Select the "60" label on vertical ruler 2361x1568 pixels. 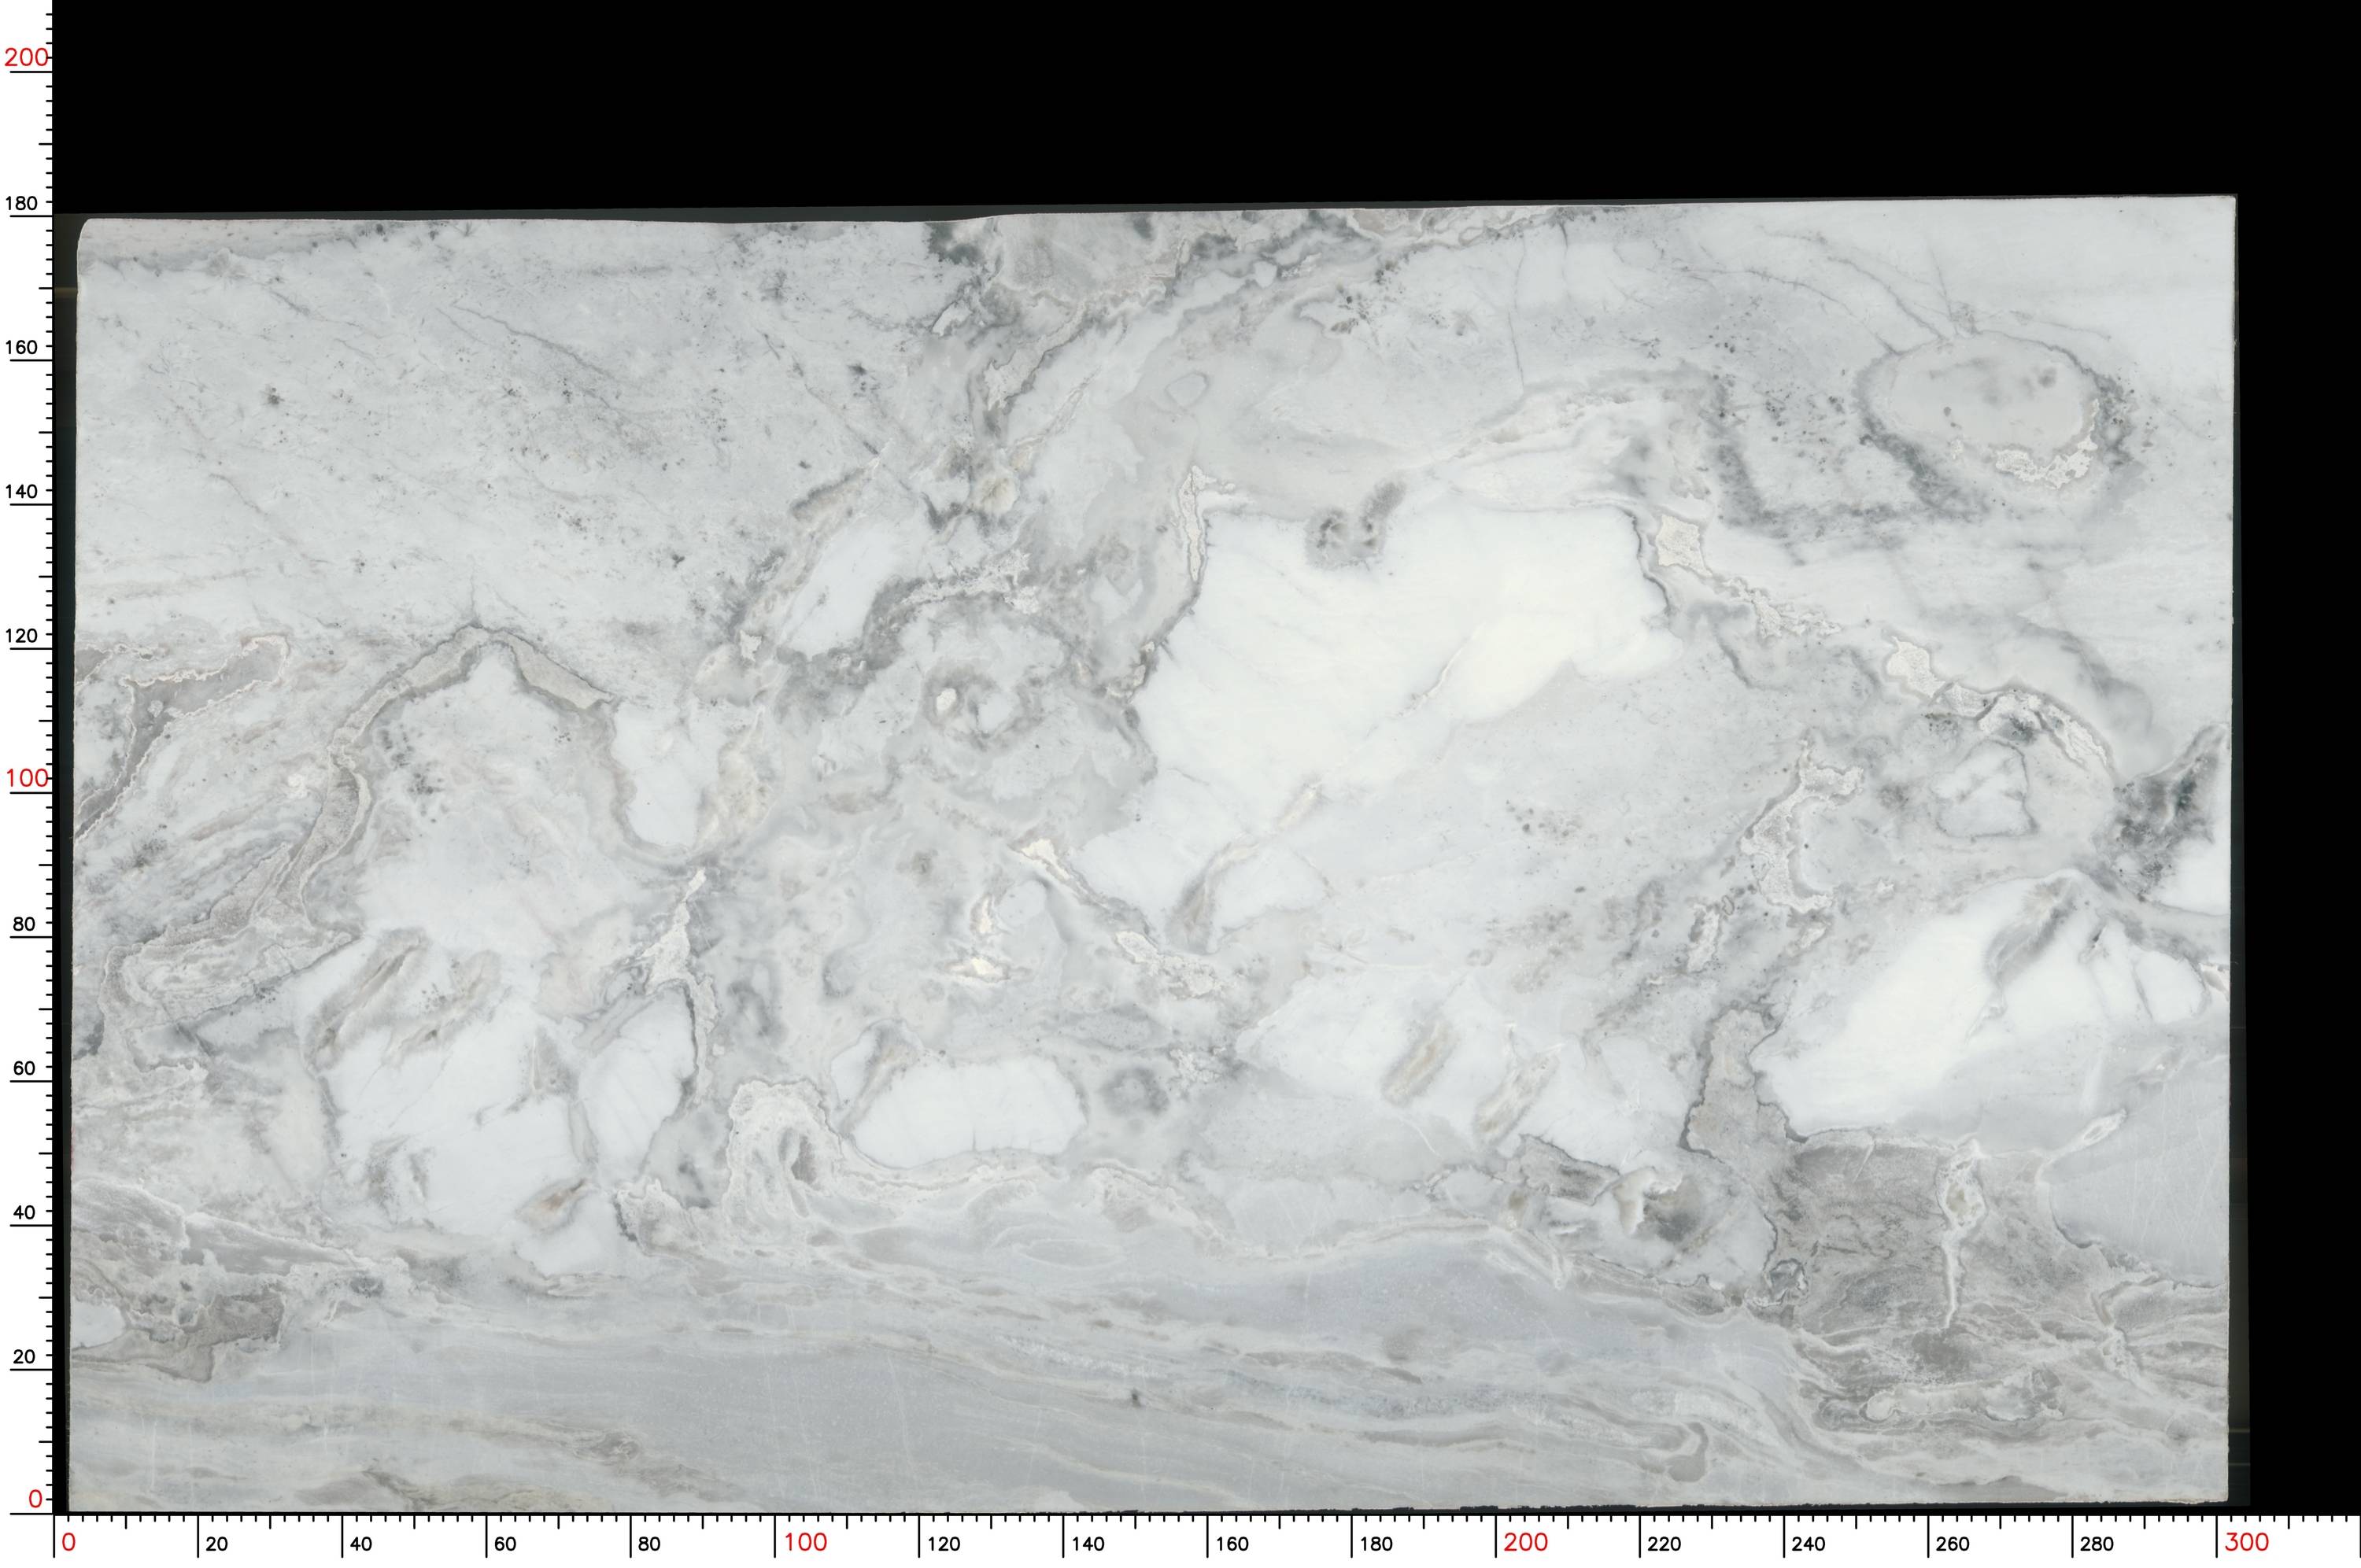coord(24,1068)
